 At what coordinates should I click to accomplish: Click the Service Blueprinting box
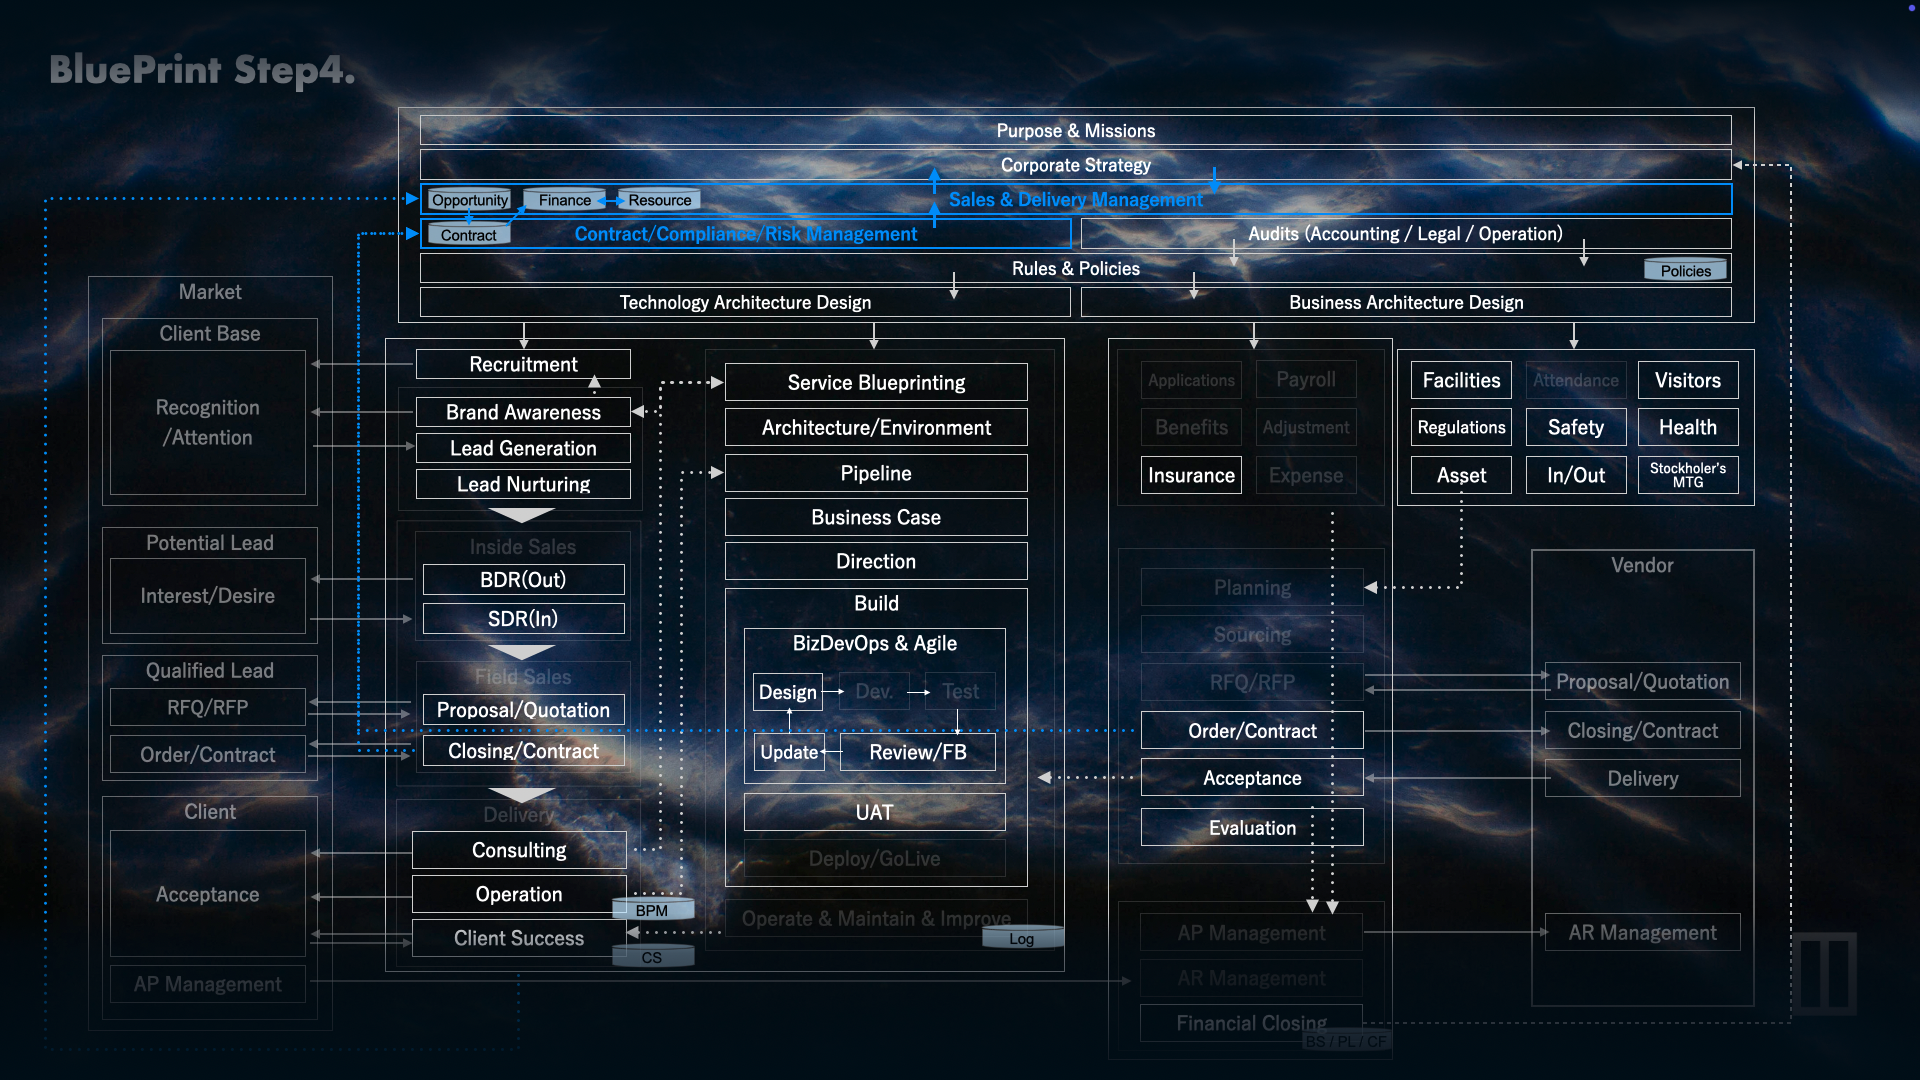click(x=876, y=382)
